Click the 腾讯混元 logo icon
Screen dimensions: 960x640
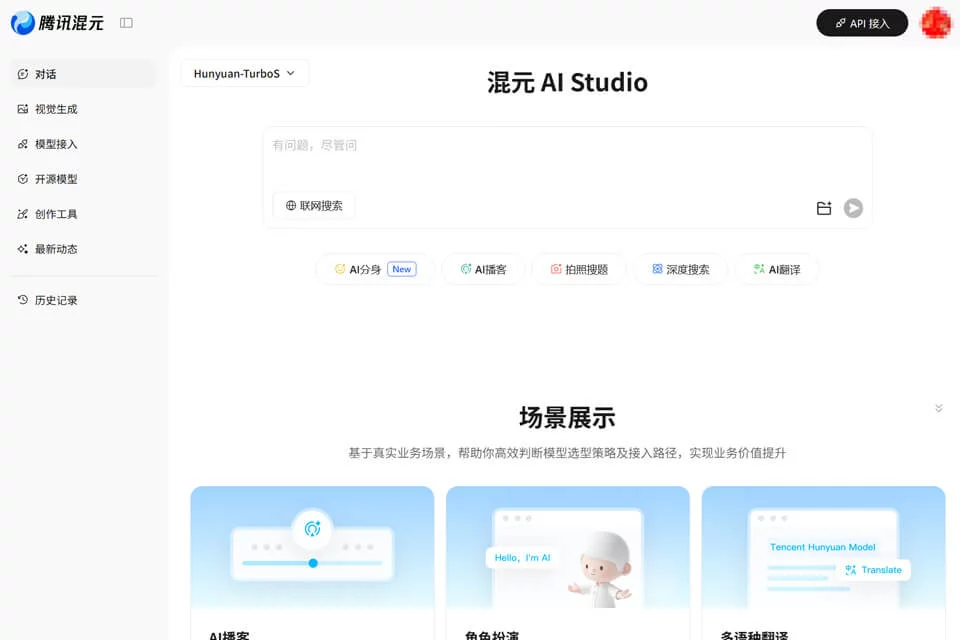click(x=23, y=23)
